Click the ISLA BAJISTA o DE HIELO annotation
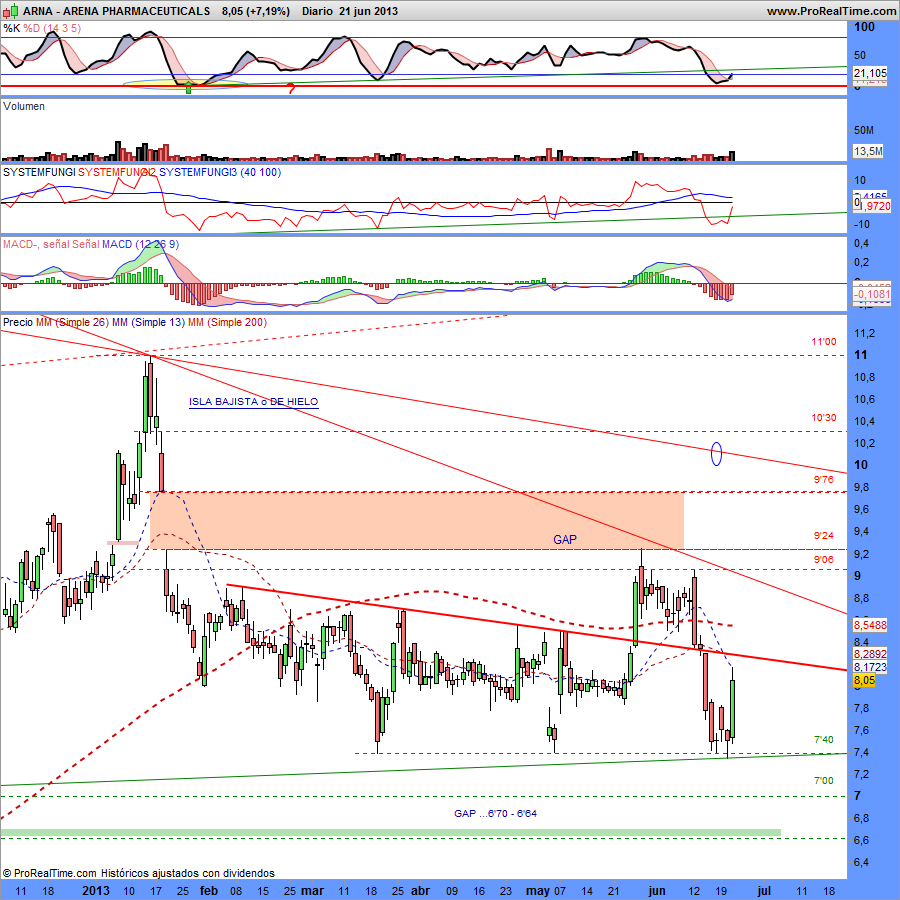 tap(254, 402)
